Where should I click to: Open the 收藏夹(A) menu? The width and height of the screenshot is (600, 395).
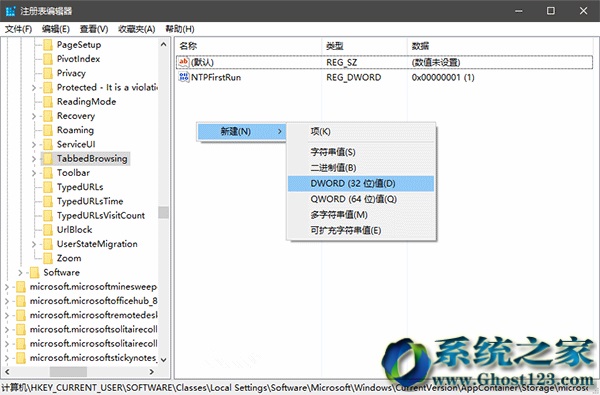(x=137, y=29)
